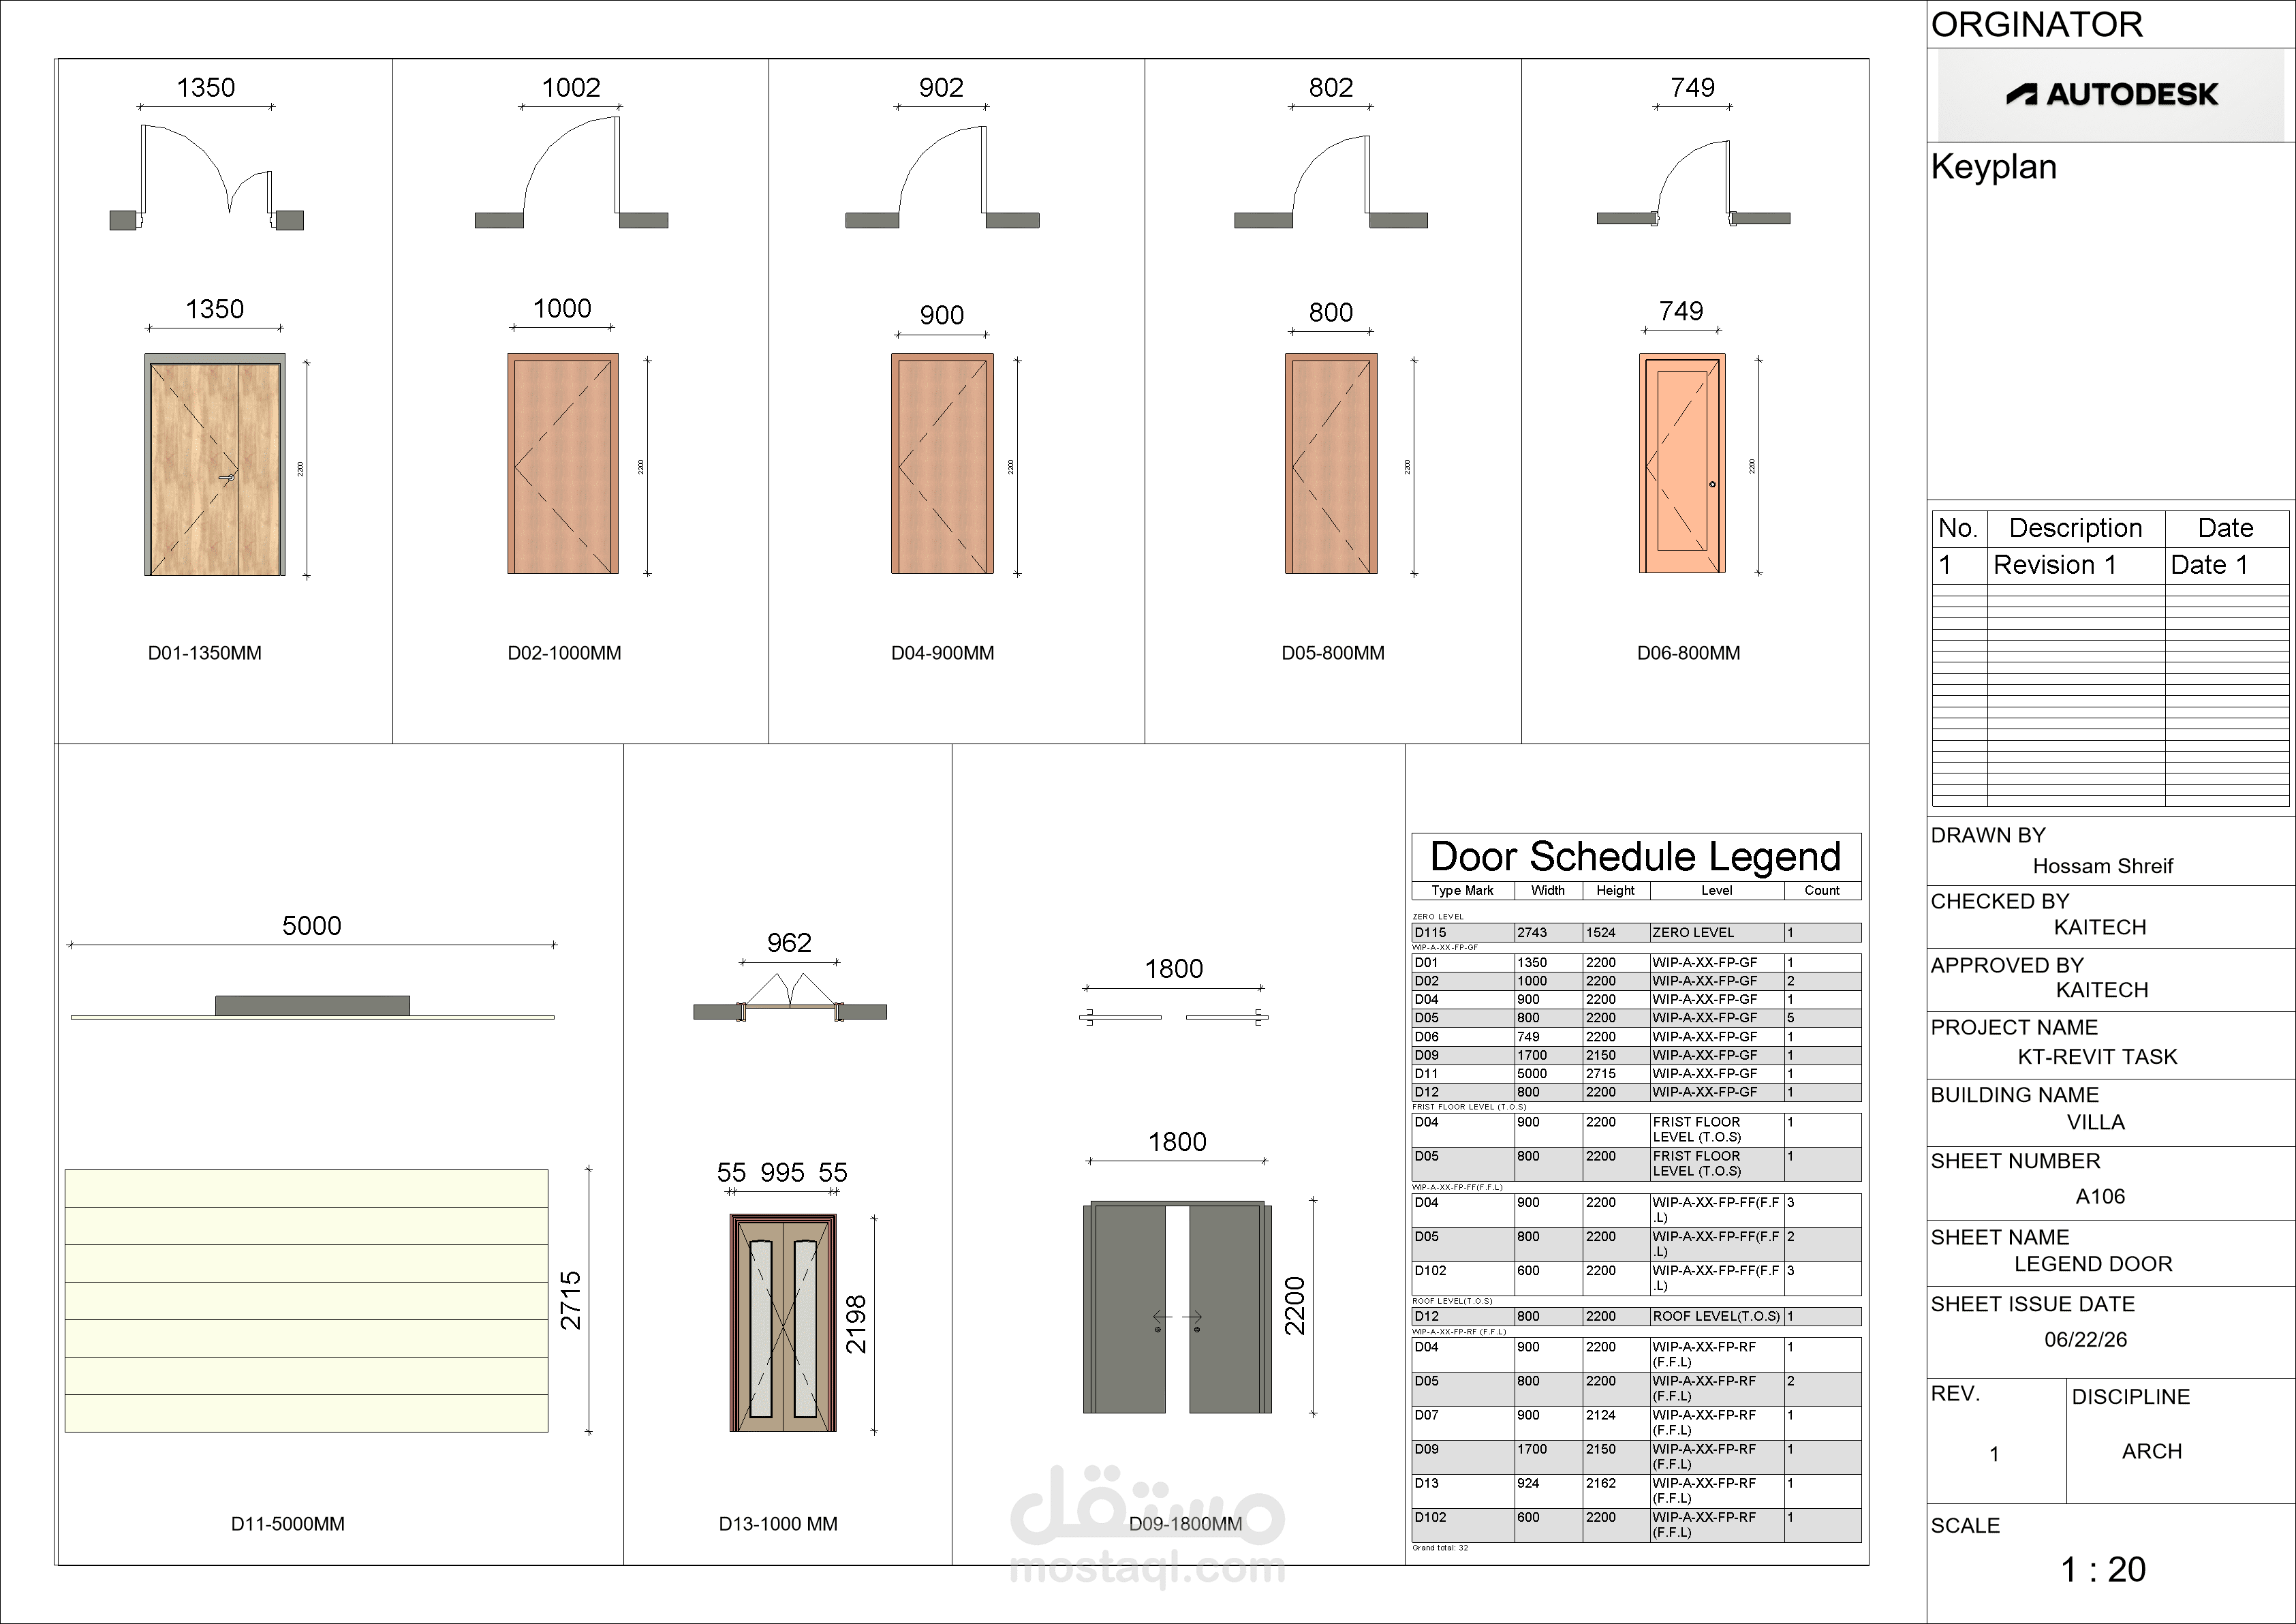Screen dimensions: 2296x1624
Task: Select the D09-1800MM label
Action: pos(1185,1524)
